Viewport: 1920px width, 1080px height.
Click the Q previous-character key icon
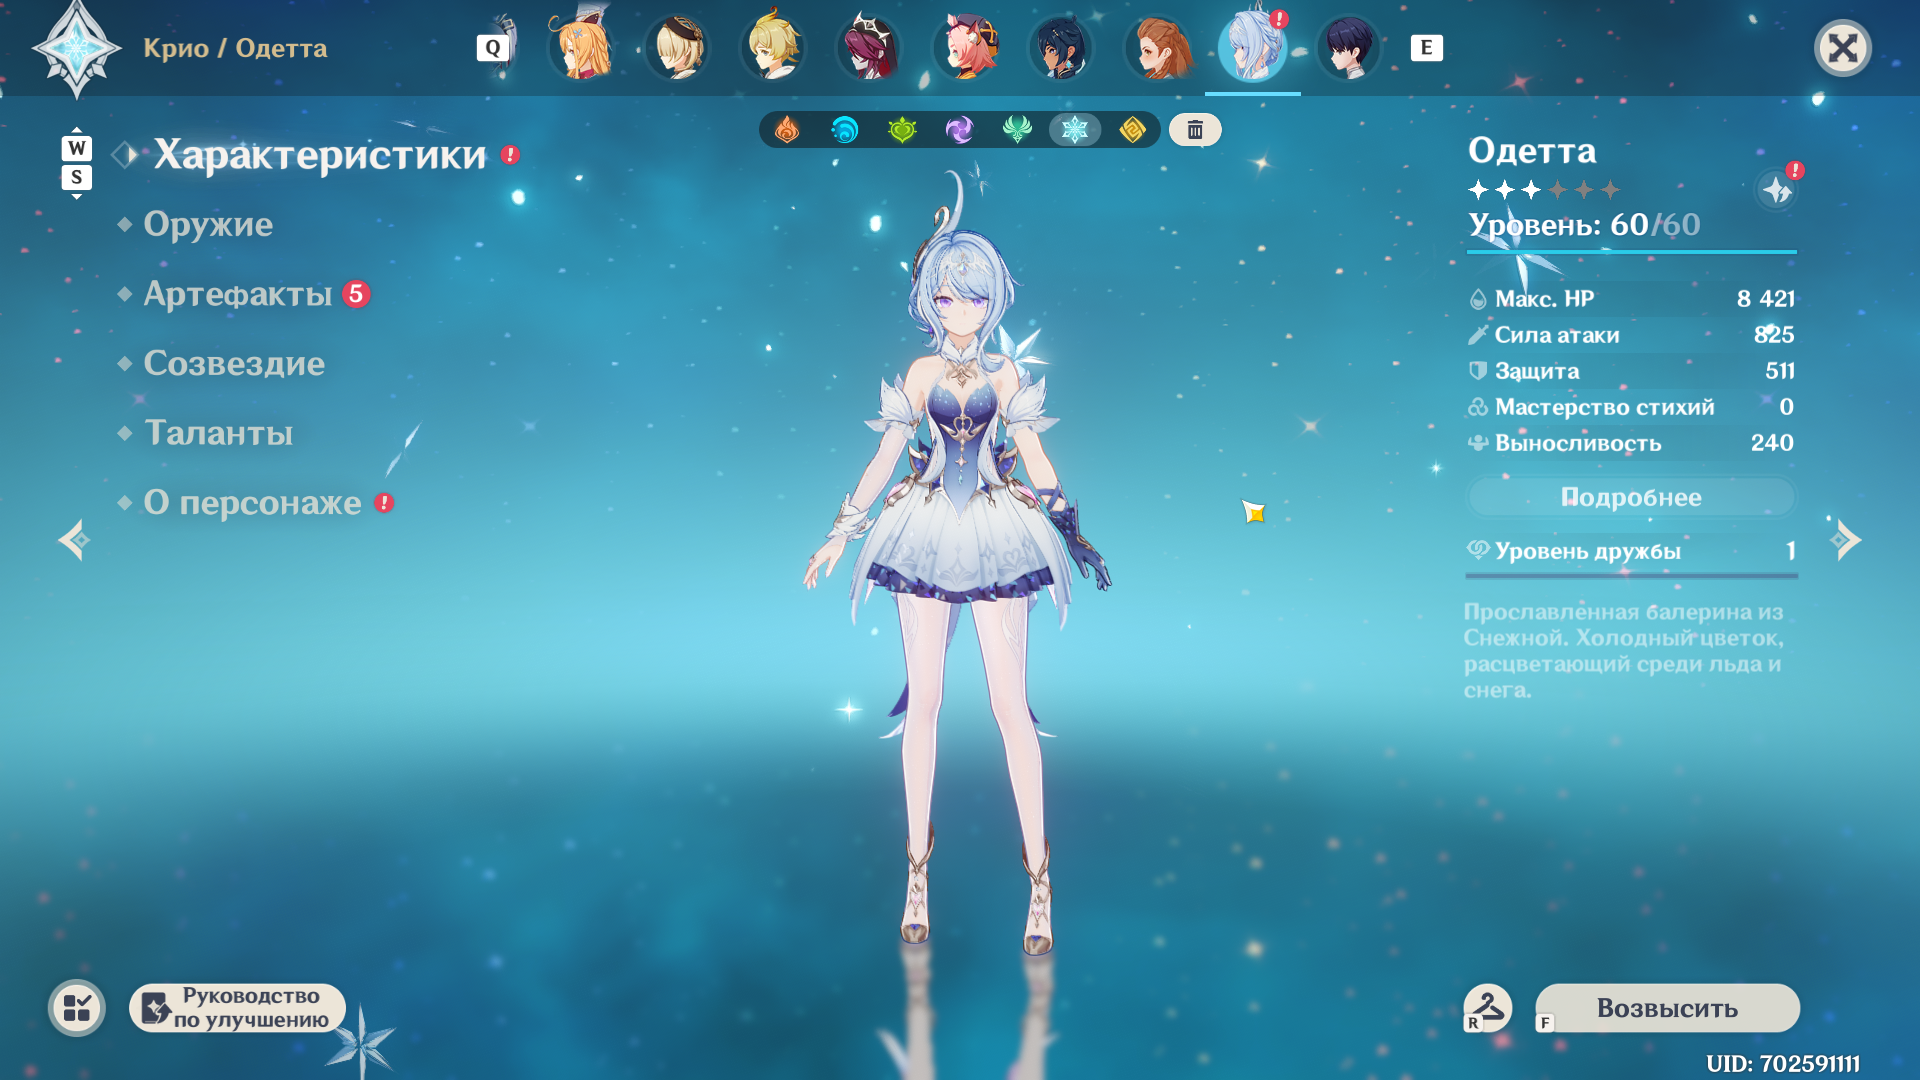click(x=493, y=47)
